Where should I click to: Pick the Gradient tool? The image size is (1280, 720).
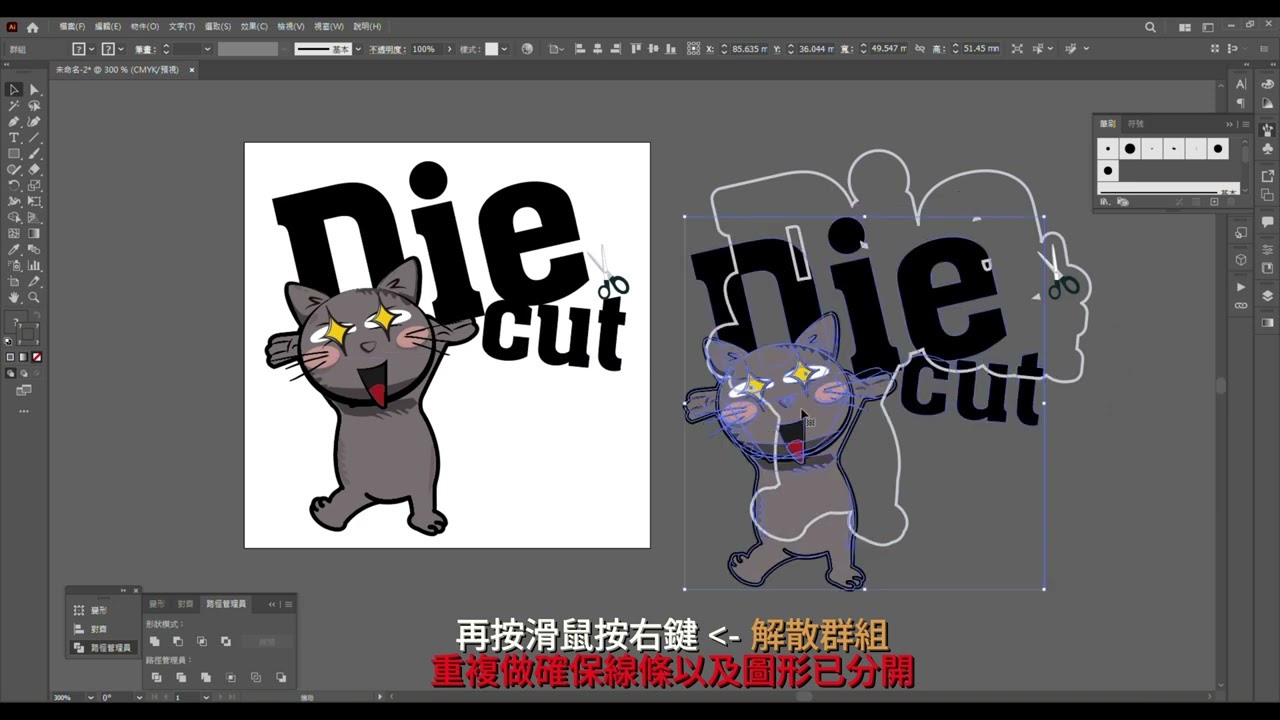pos(34,233)
